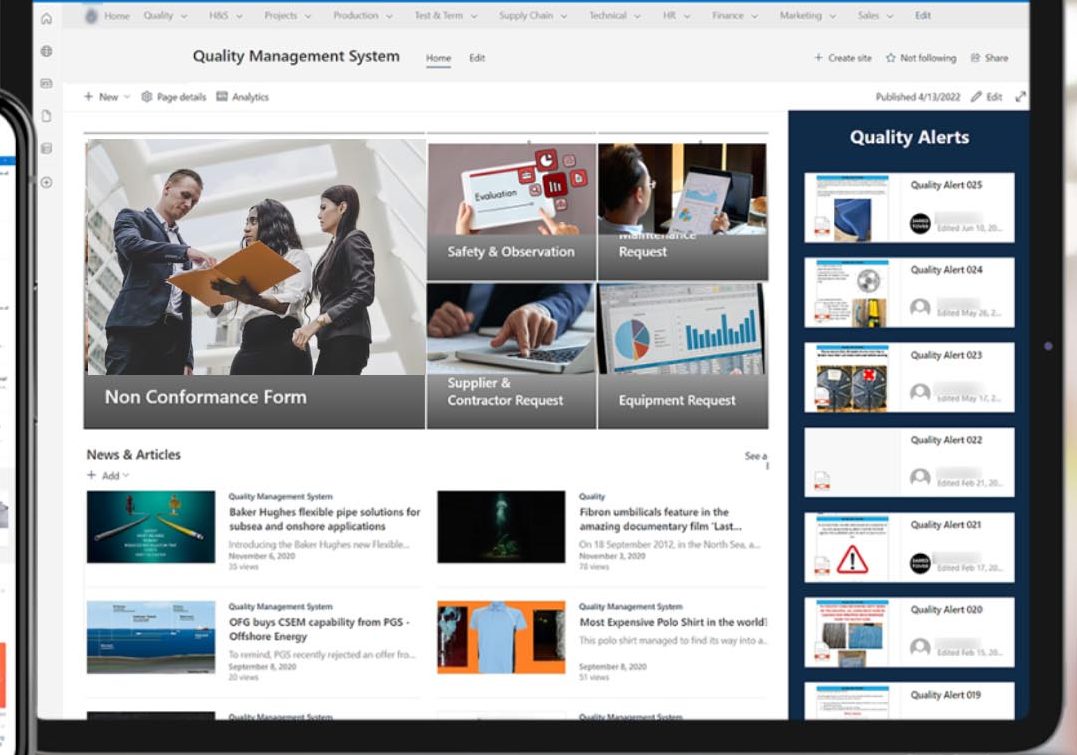Click the globe sites icon in left rail

click(x=47, y=51)
